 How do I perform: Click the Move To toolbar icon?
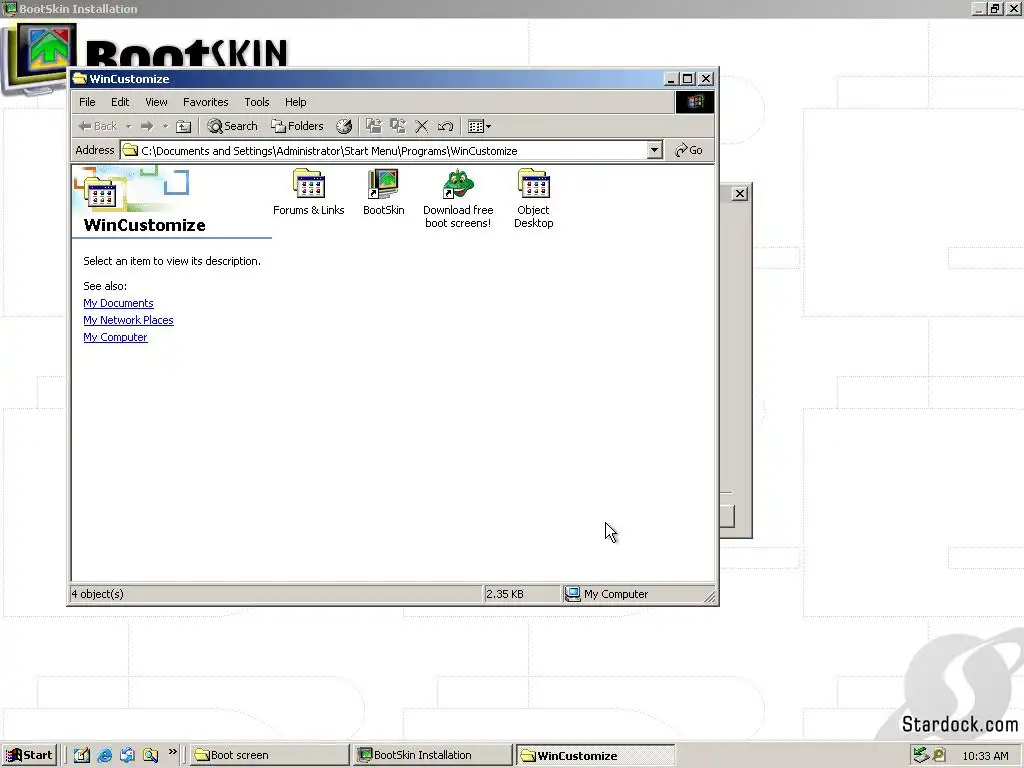point(374,126)
